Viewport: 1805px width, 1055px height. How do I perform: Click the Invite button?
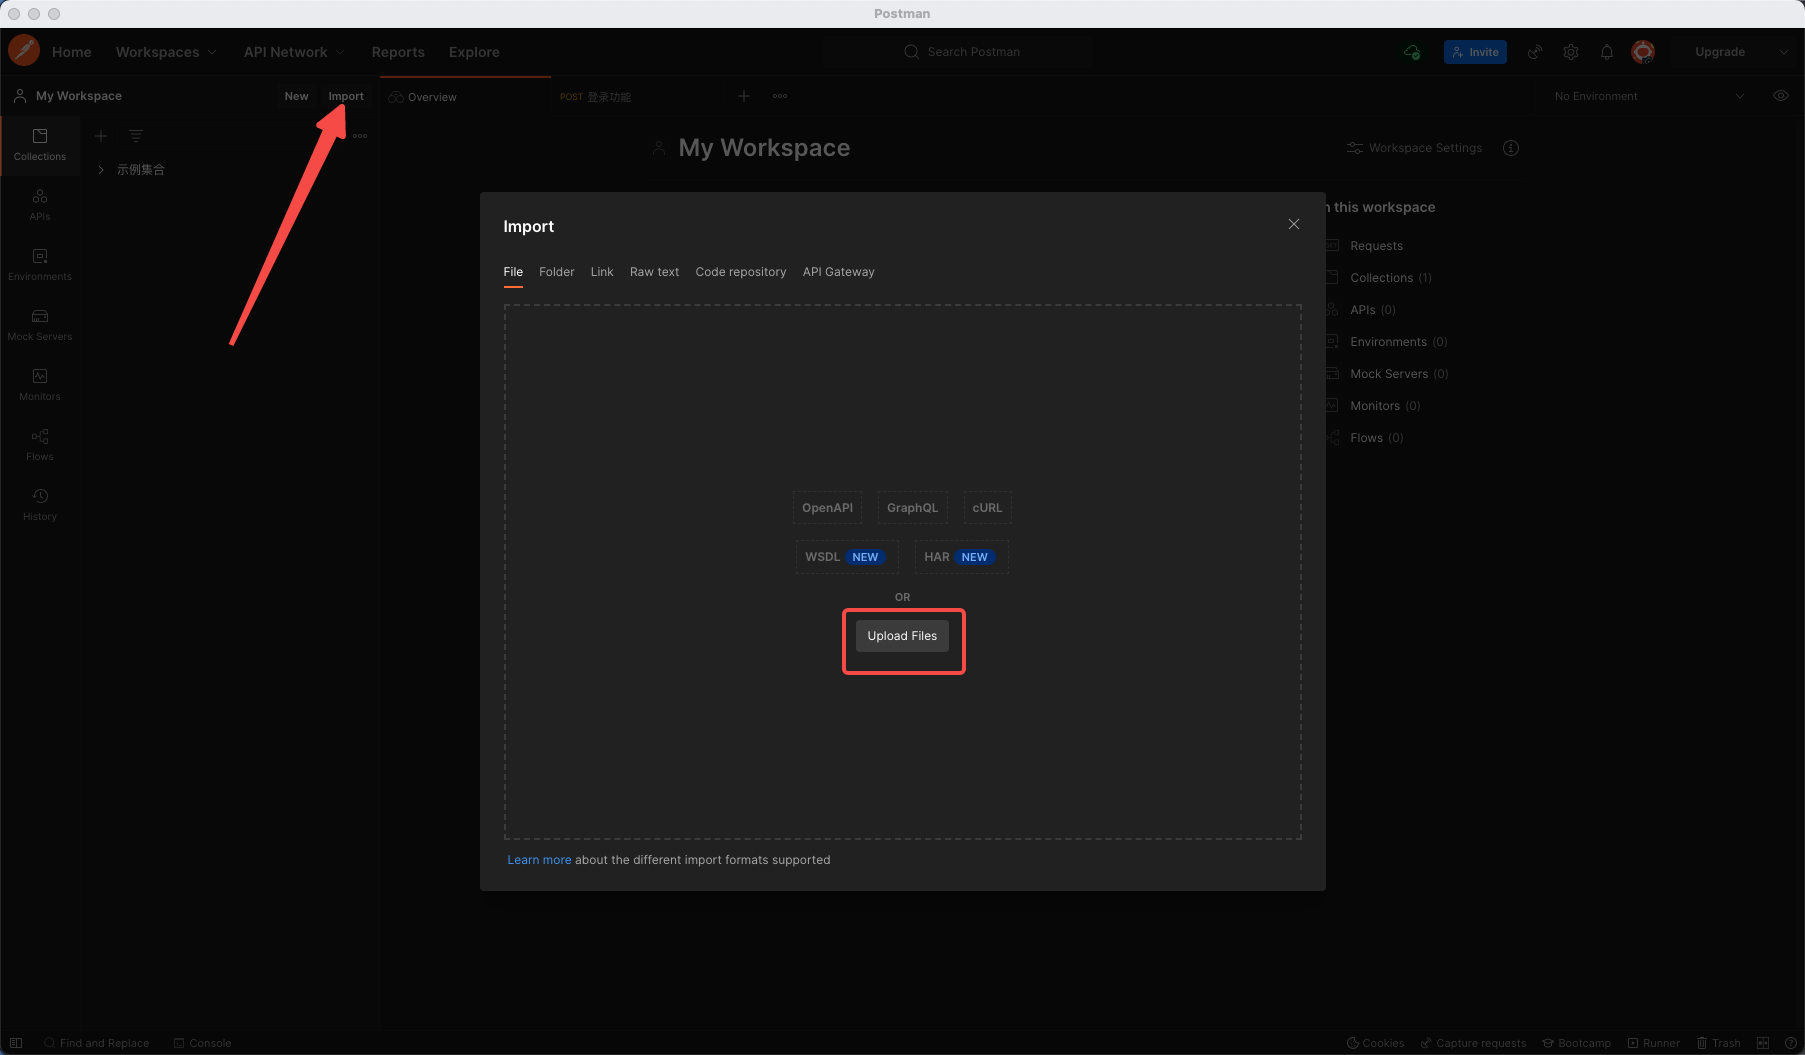pos(1475,52)
